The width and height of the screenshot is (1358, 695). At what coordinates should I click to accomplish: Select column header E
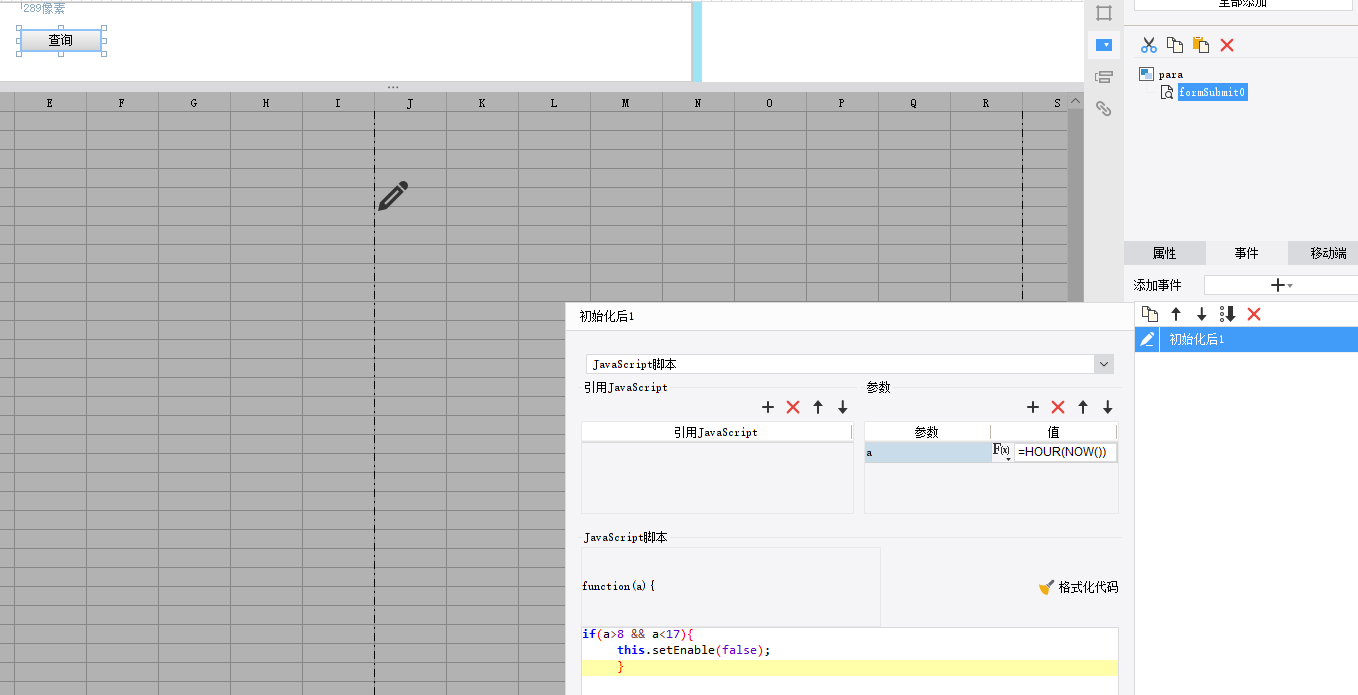(x=50, y=102)
